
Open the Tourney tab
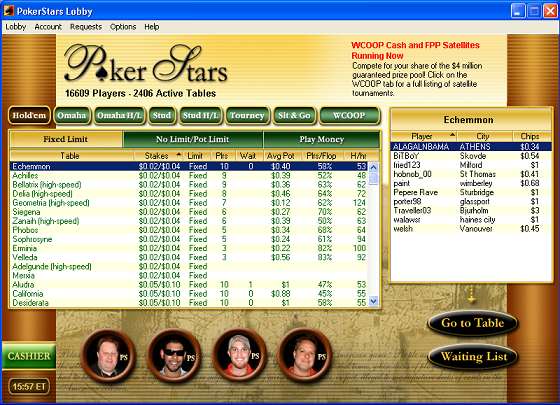[247, 115]
